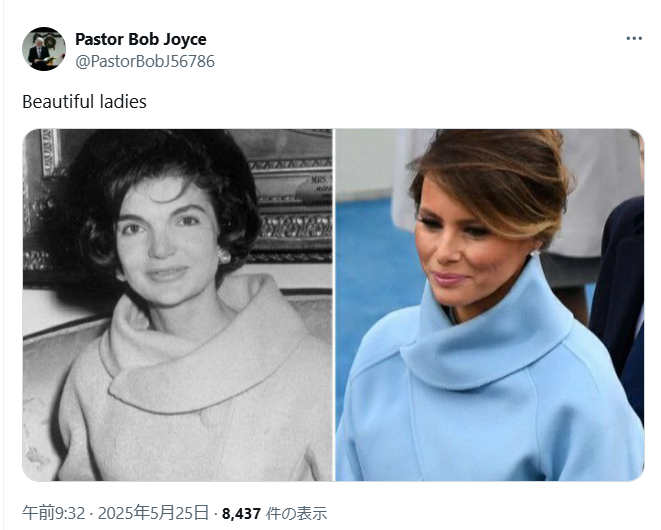Screen dimensions: 661x530
Task: Click the wide funnel collar in the left photo
Action: (x=202, y=350)
